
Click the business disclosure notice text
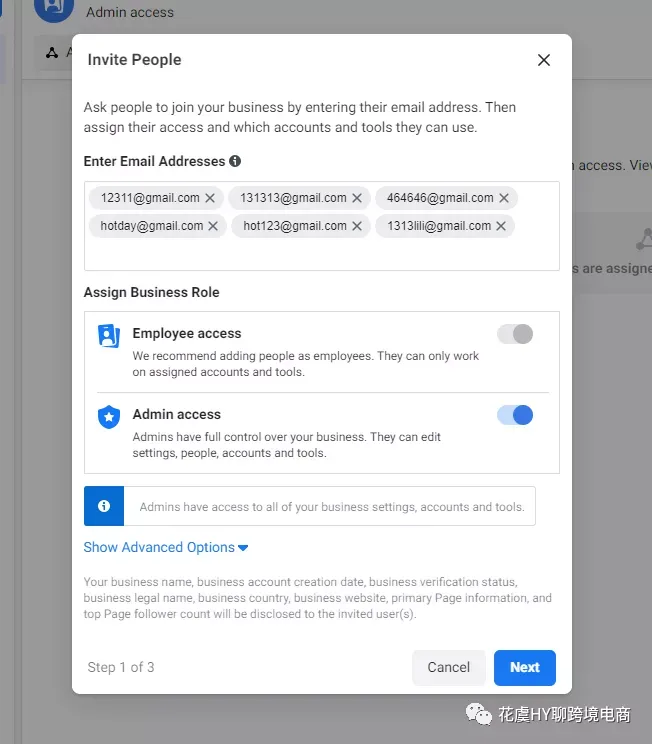pos(317,598)
